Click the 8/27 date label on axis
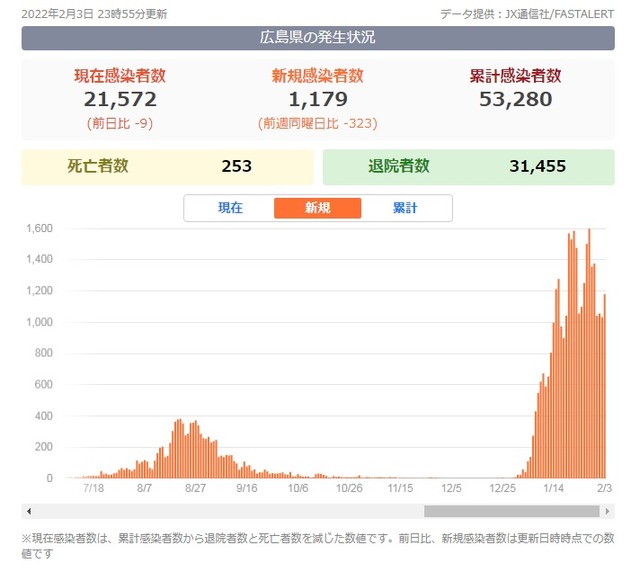This screenshot has width=640, height=572. coord(195,488)
